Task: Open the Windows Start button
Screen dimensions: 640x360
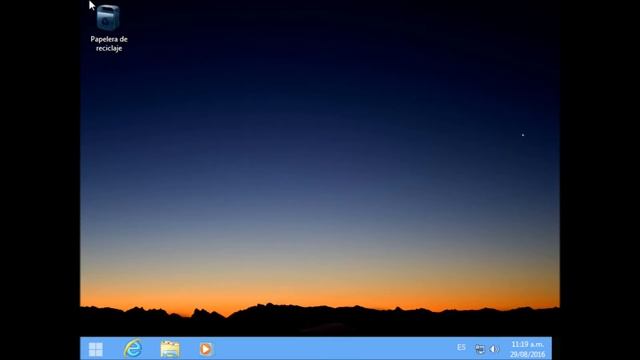Action: [96, 349]
